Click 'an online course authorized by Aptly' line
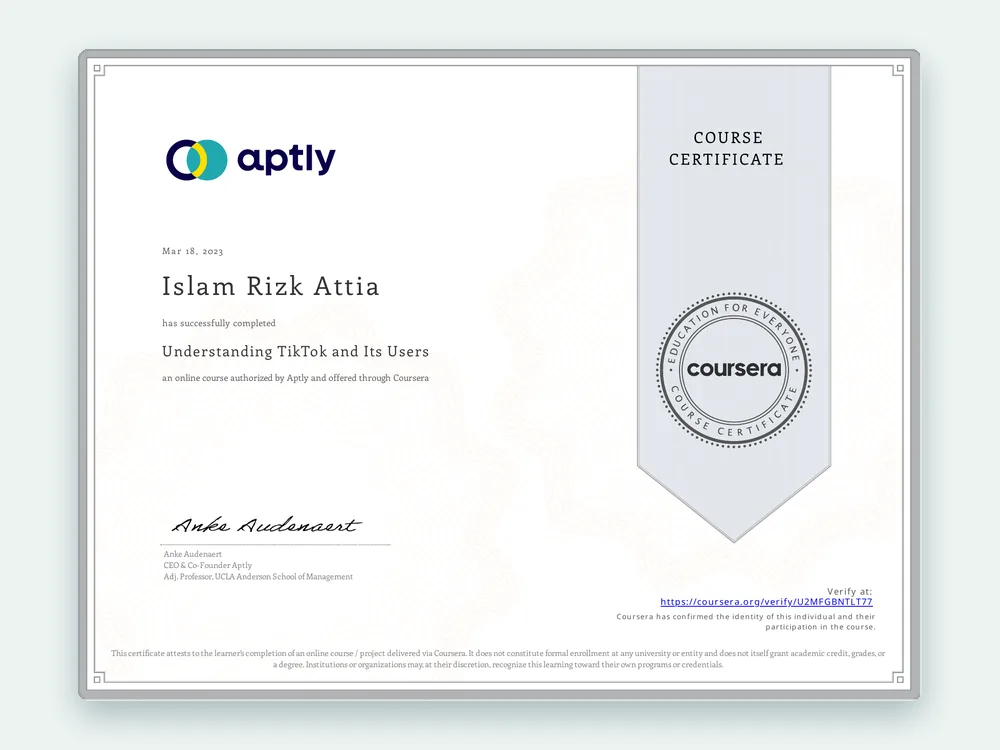 tap(295, 378)
